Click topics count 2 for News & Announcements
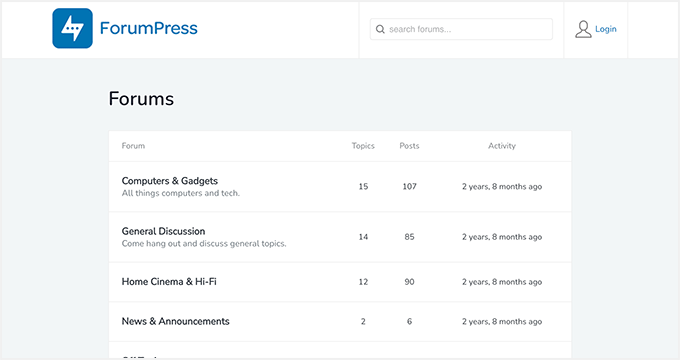The height and width of the screenshot is (360, 680). click(x=363, y=321)
